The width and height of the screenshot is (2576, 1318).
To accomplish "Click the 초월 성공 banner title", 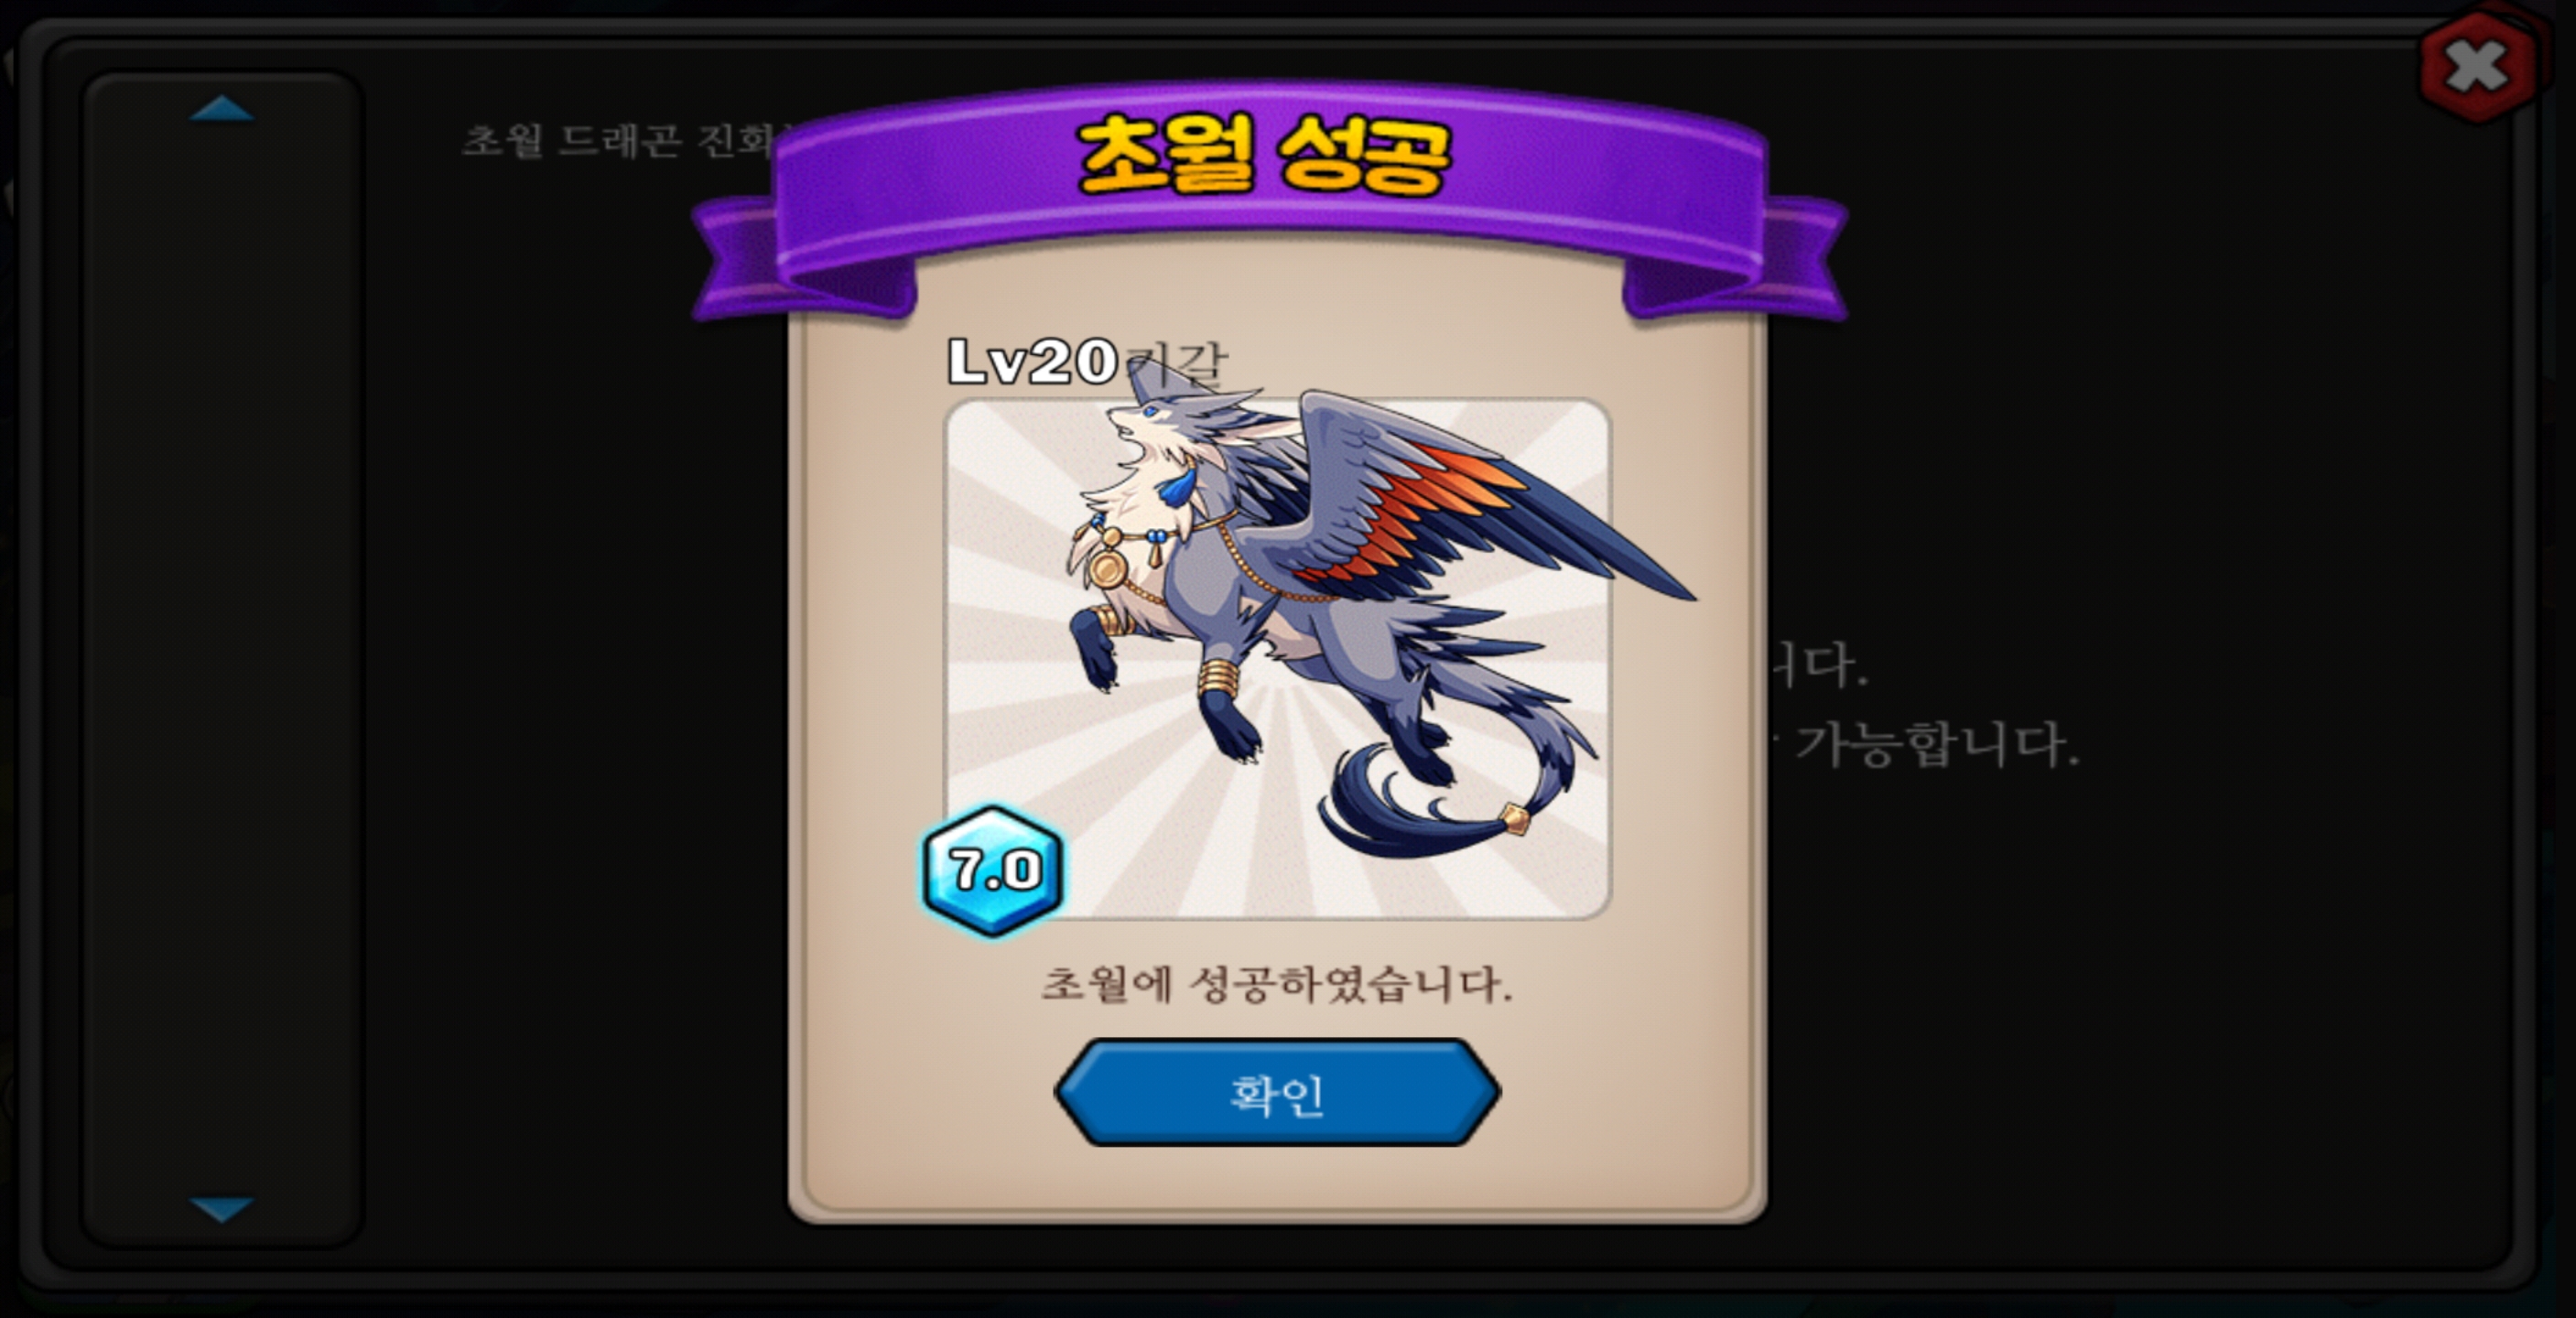I will [x=1265, y=155].
